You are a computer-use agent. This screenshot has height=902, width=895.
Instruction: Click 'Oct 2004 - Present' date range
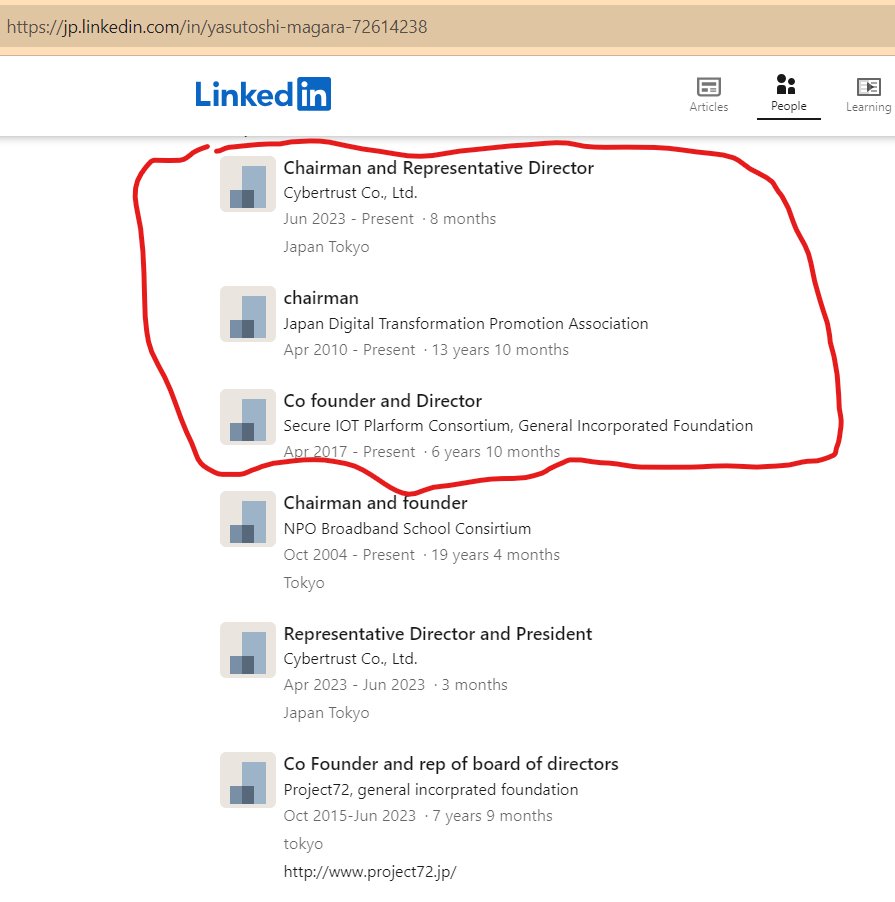[x=349, y=555]
